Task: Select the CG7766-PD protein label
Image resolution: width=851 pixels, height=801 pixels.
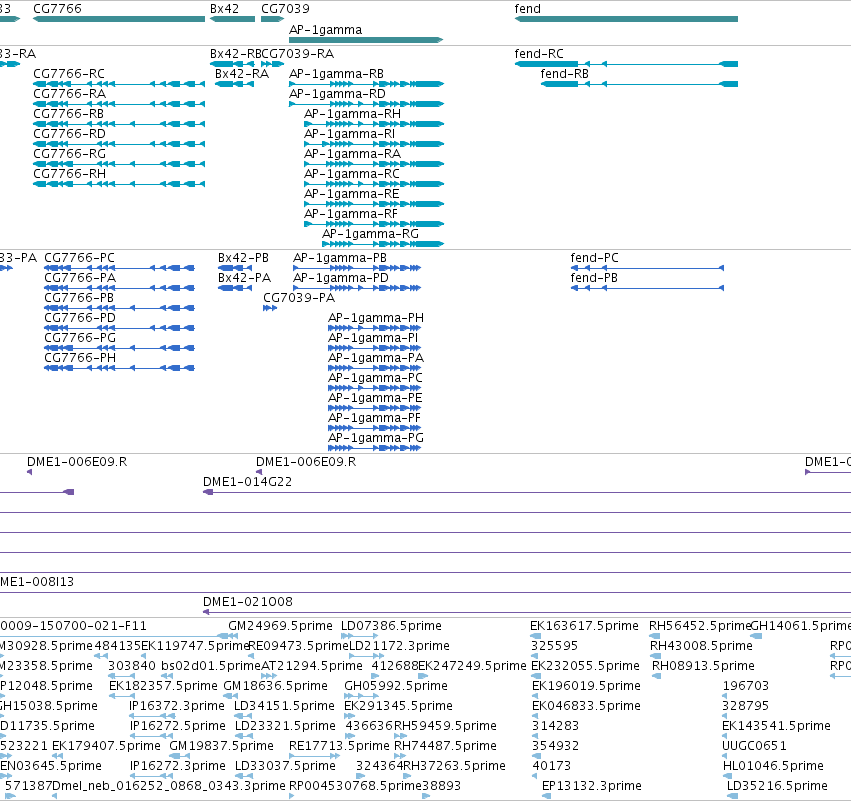Action: tap(80, 317)
